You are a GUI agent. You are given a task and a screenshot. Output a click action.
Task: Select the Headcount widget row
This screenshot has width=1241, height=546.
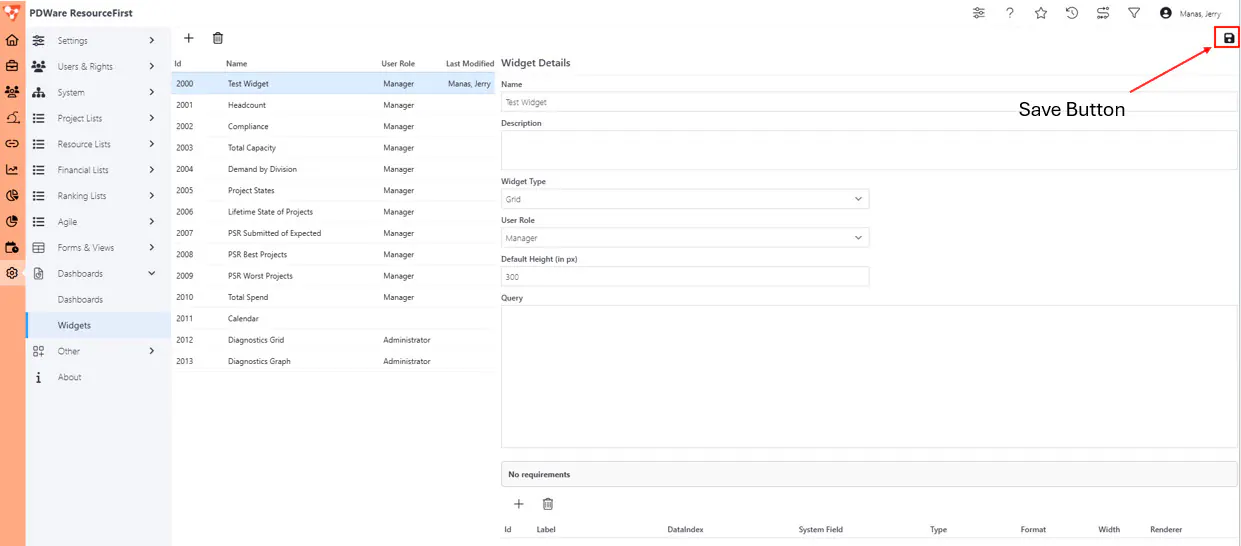tap(333, 105)
